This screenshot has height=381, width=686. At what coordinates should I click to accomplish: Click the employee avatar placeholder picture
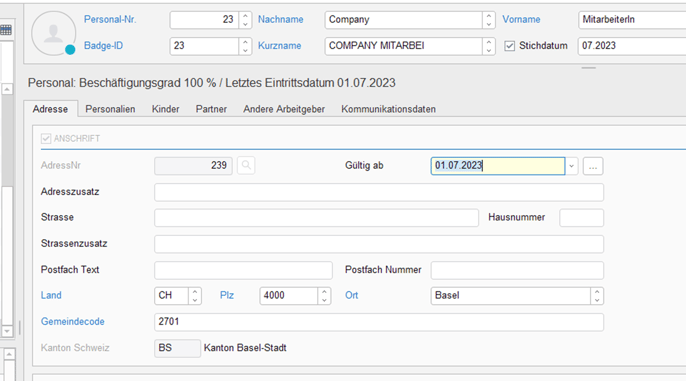tap(53, 33)
